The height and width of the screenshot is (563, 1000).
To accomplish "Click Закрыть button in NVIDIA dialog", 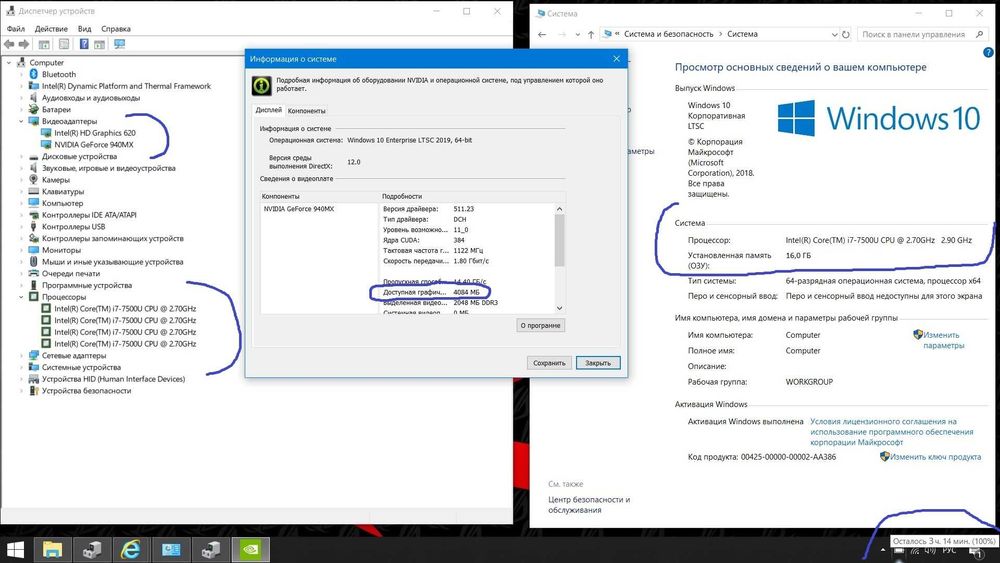I will tap(598, 363).
